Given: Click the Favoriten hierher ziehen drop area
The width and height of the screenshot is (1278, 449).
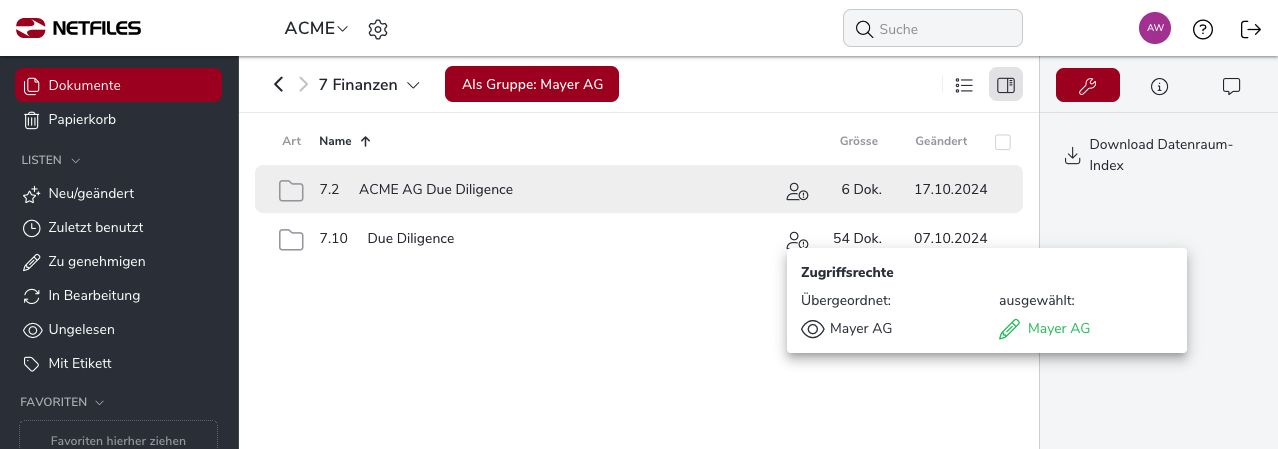Looking at the screenshot, I should tap(118, 436).
